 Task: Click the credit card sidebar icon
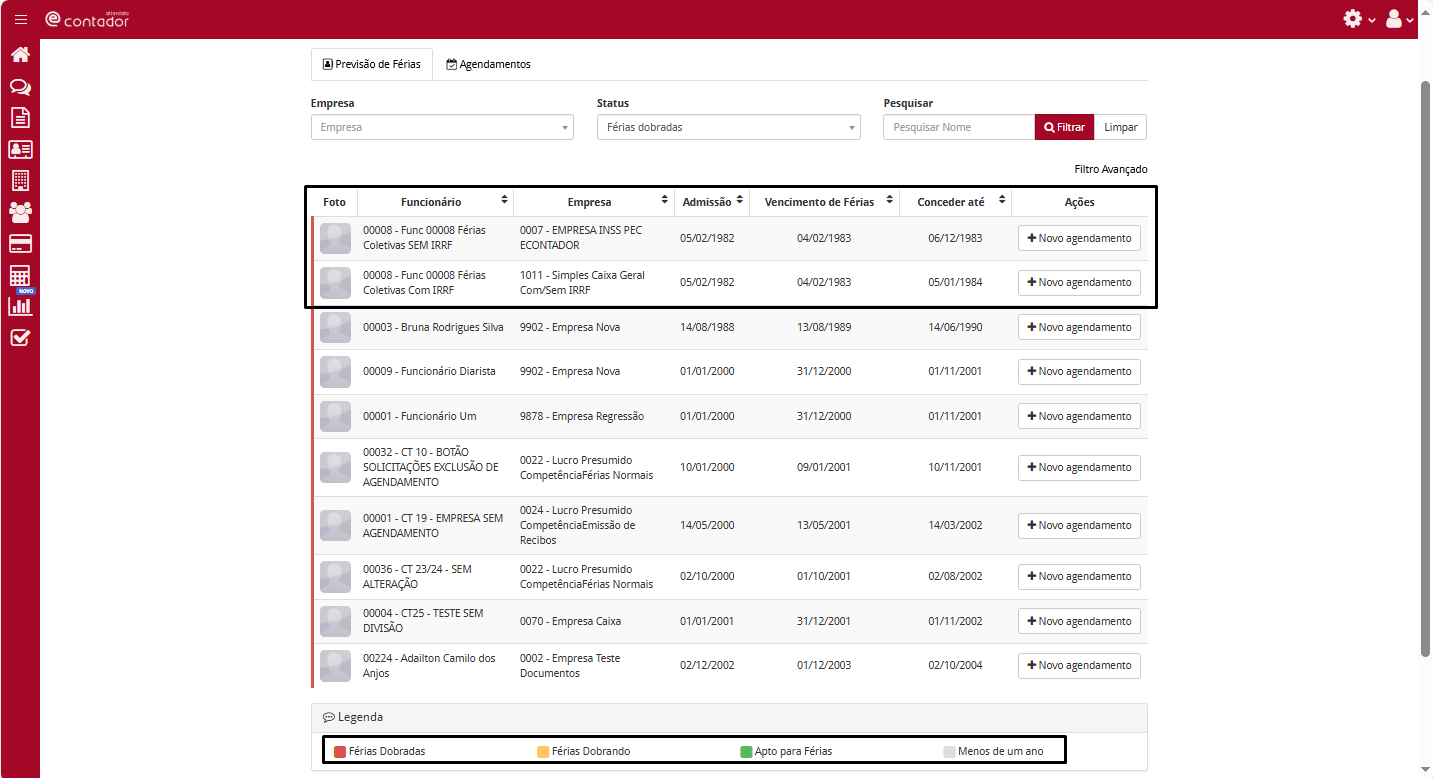20,244
